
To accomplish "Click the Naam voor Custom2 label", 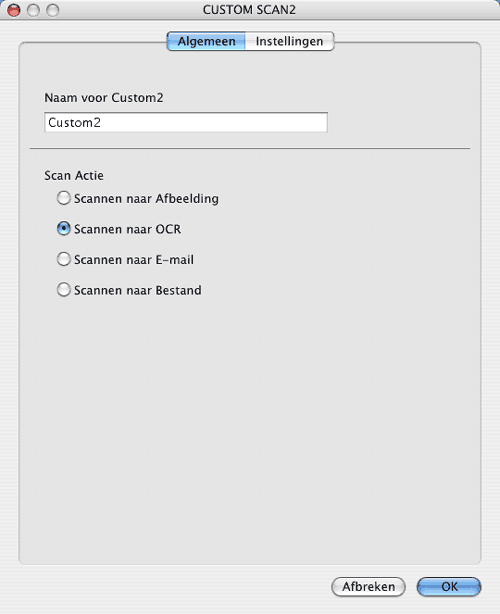I will tap(104, 98).
